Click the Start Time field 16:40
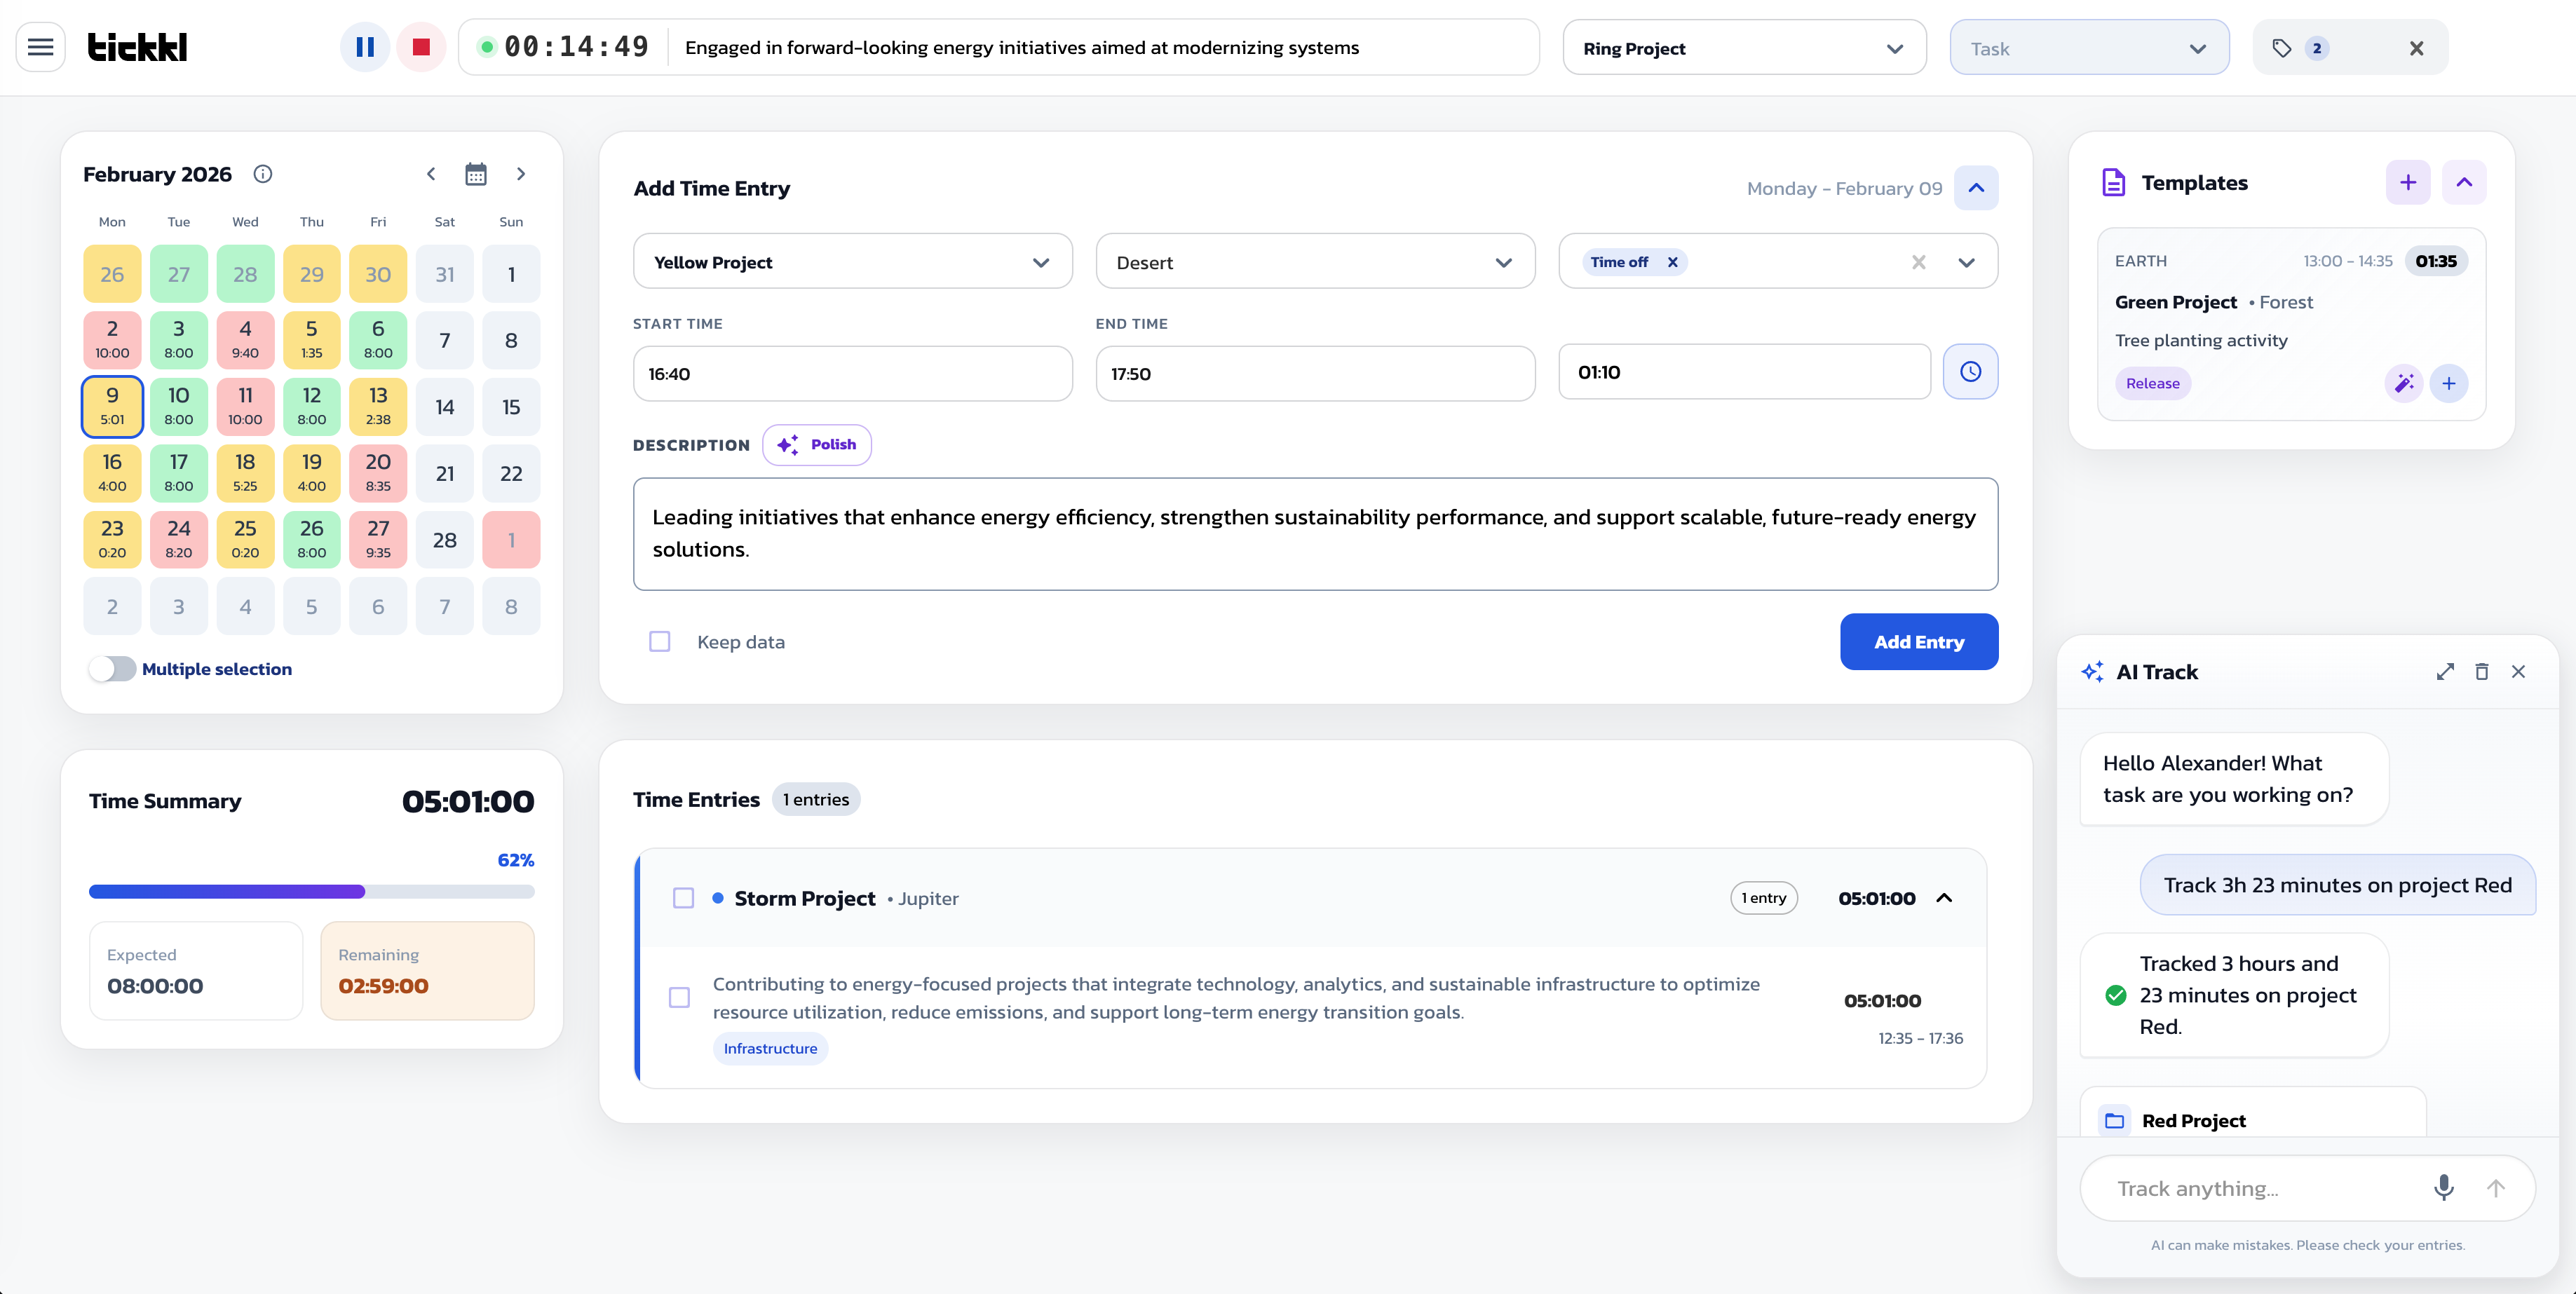 (x=852, y=374)
